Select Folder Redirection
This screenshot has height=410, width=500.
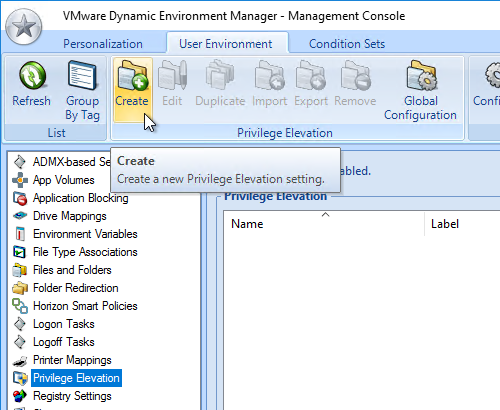(76, 288)
